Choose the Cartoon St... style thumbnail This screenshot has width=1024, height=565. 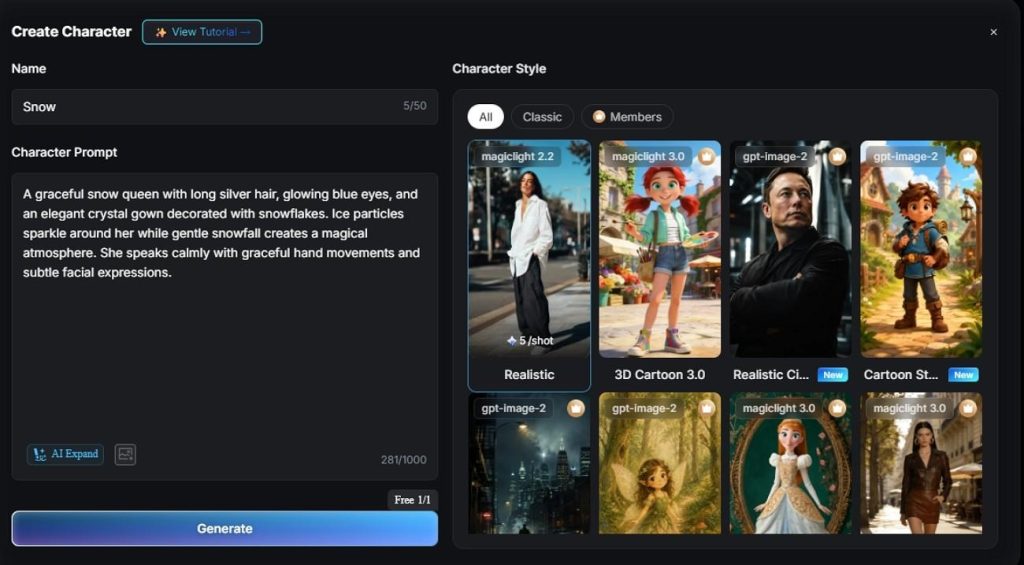point(921,250)
